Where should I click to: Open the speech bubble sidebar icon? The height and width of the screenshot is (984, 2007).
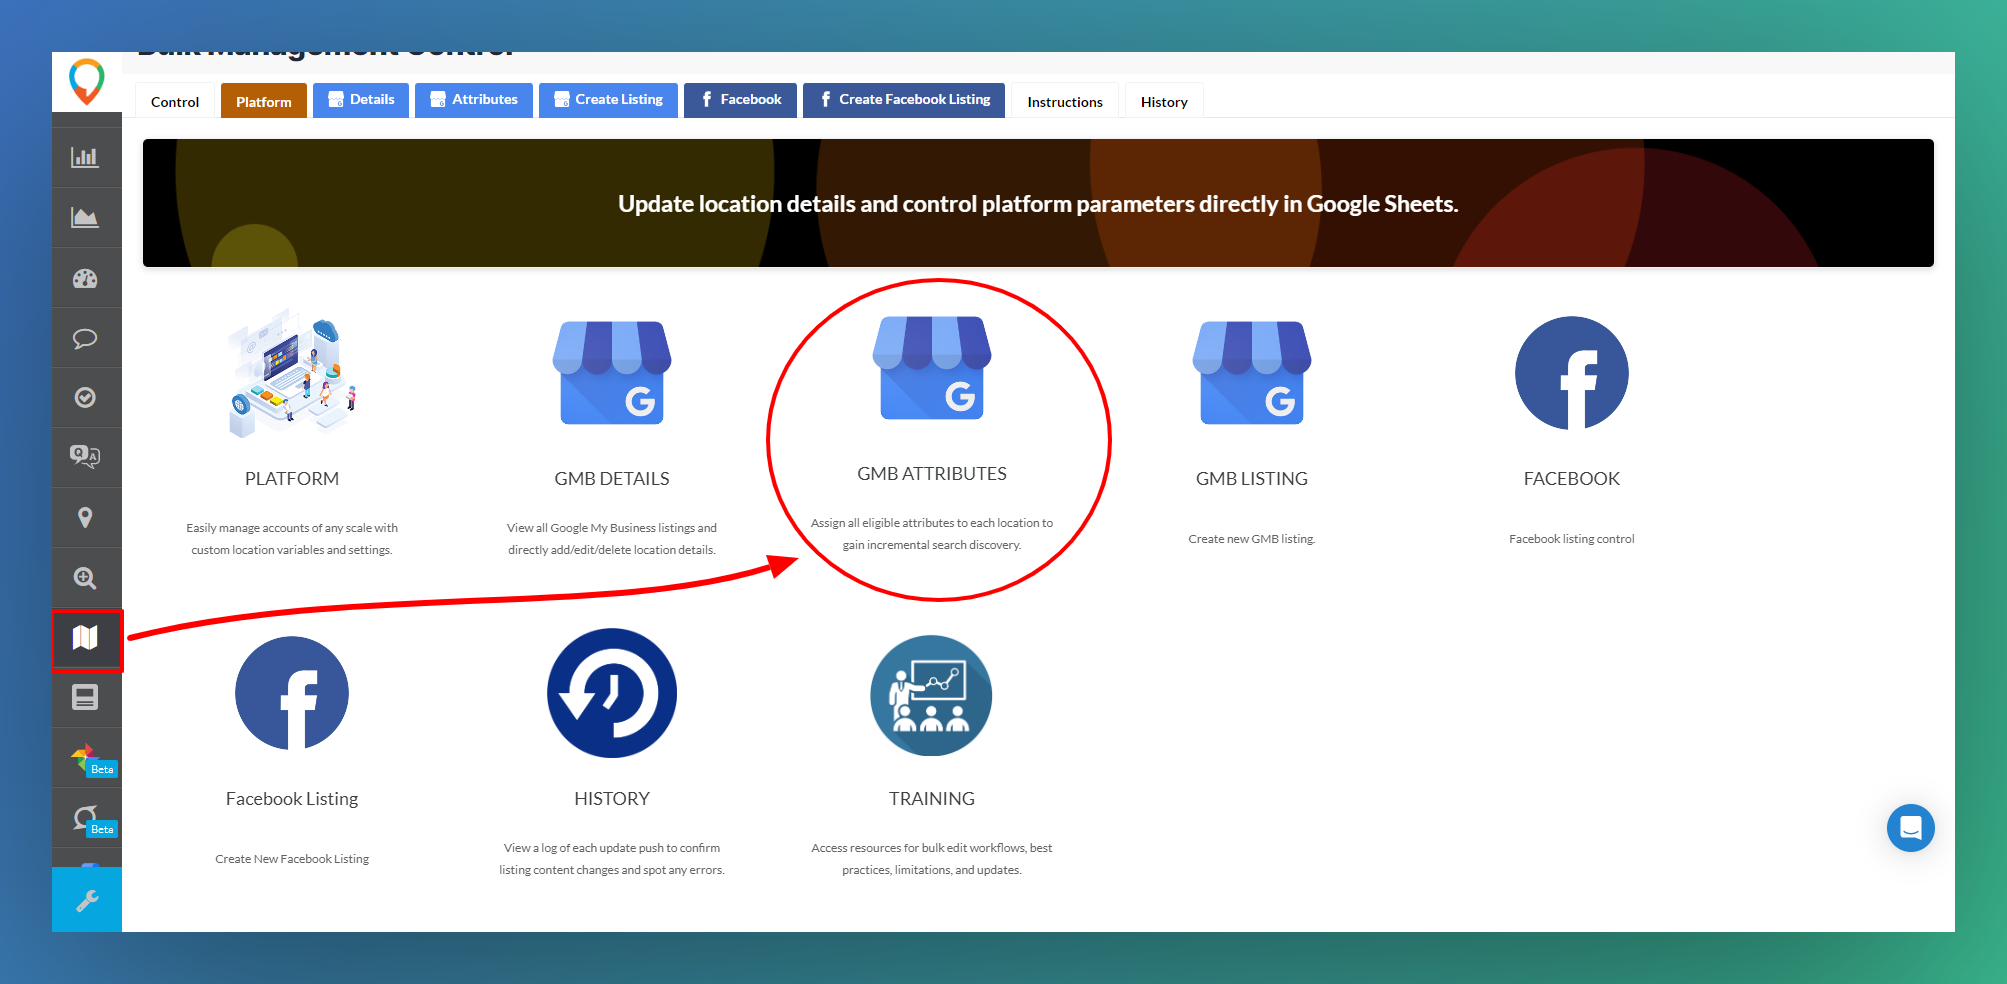tap(85, 338)
